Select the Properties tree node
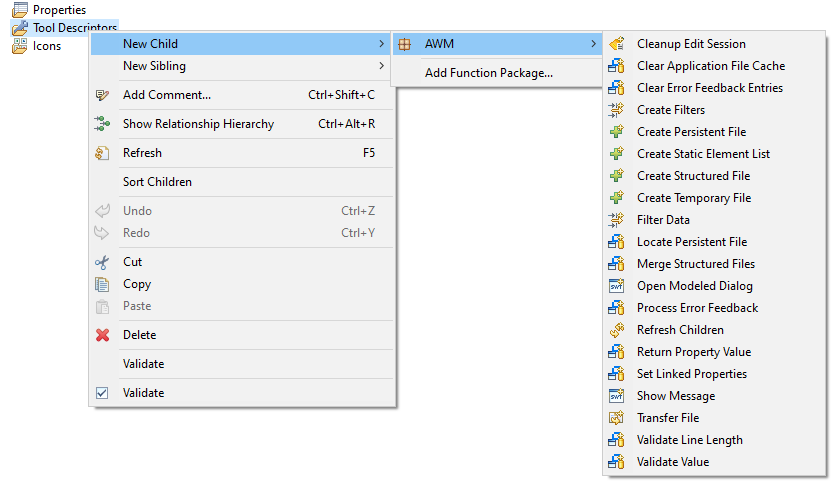This screenshot has width=833, height=484. click(x=59, y=10)
